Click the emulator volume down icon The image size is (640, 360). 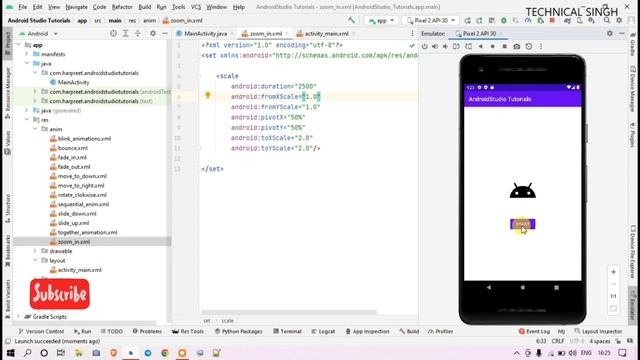pyautogui.click(x=445, y=47)
